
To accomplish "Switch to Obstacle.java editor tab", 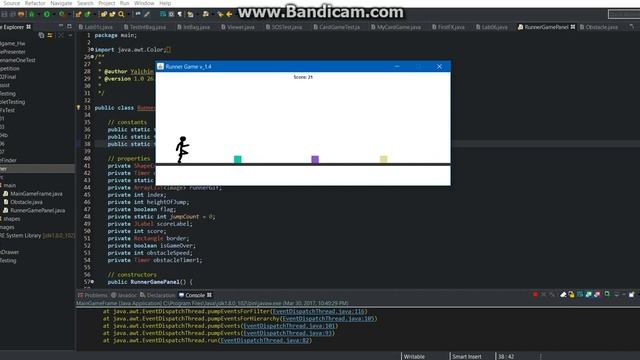I will point(599,27).
